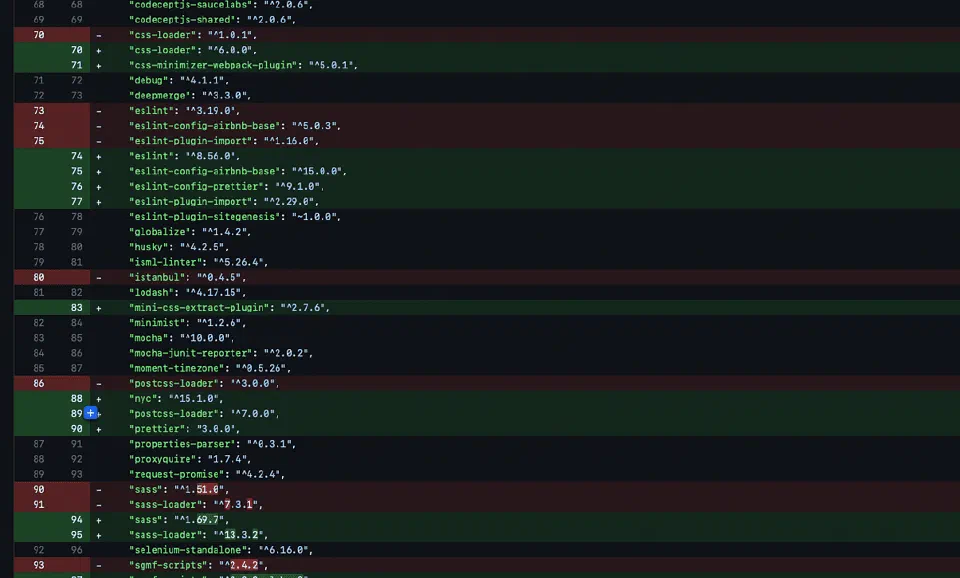The width and height of the screenshot is (960, 578).
Task: Click new line number 71 beside css-minimizer-webpack-plugin
Action: pos(77,65)
